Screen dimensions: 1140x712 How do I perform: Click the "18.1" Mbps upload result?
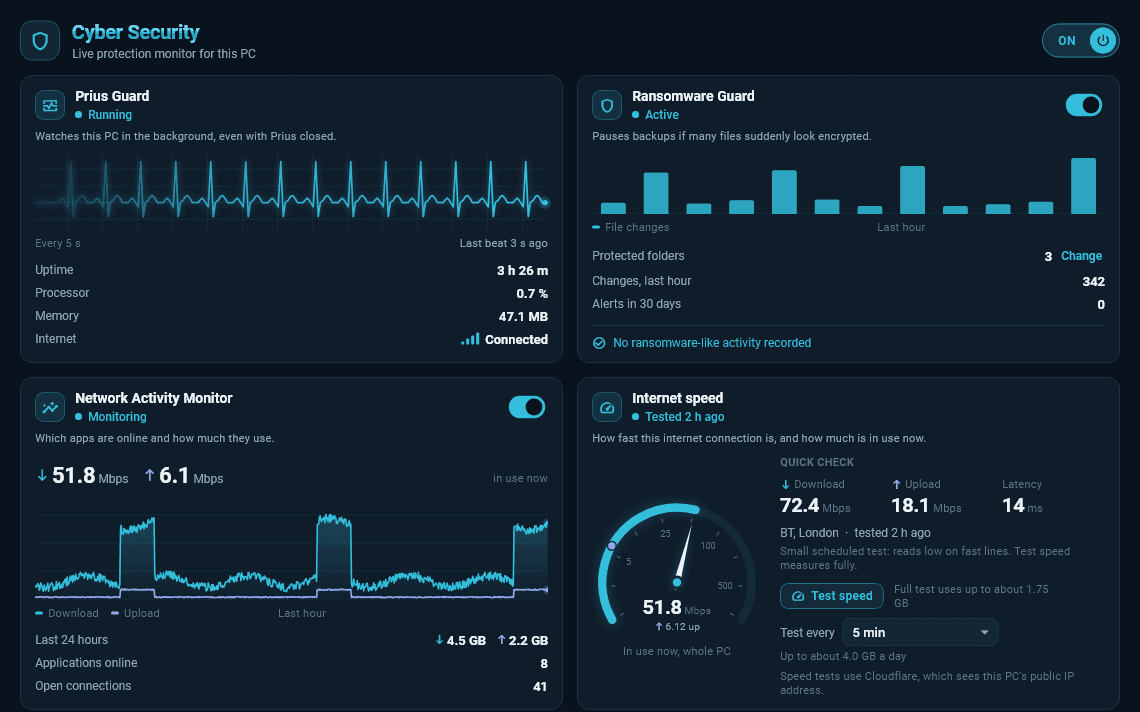click(x=910, y=505)
